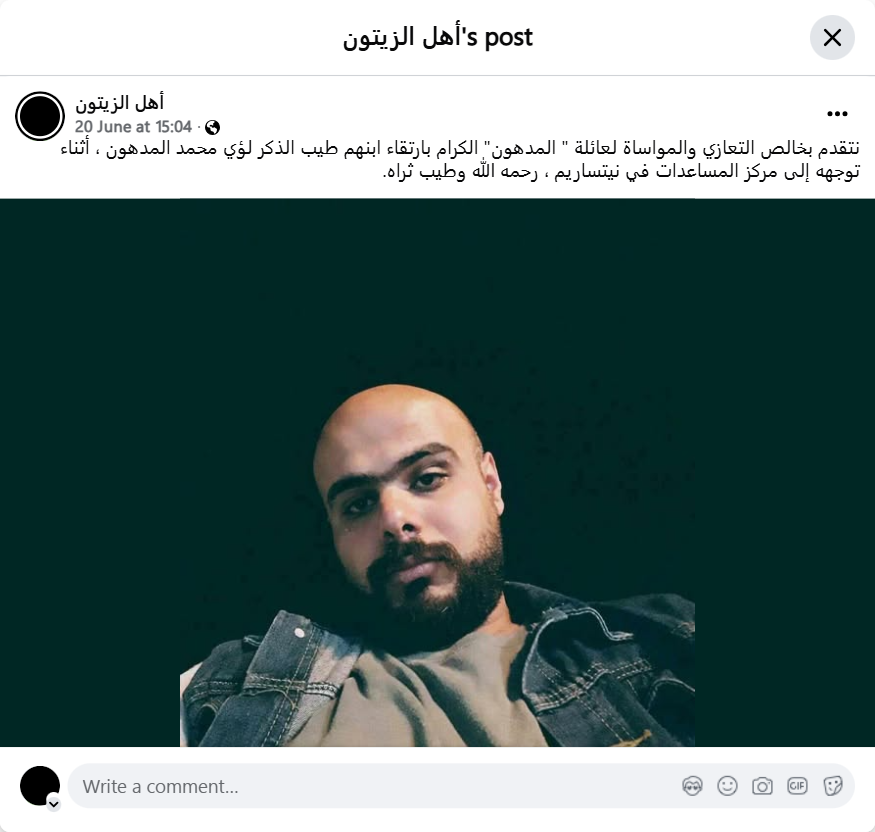The height and width of the screenshot is (832, 875).
Task: Open the GIF picker for the comment
Action: coord(797,786)
